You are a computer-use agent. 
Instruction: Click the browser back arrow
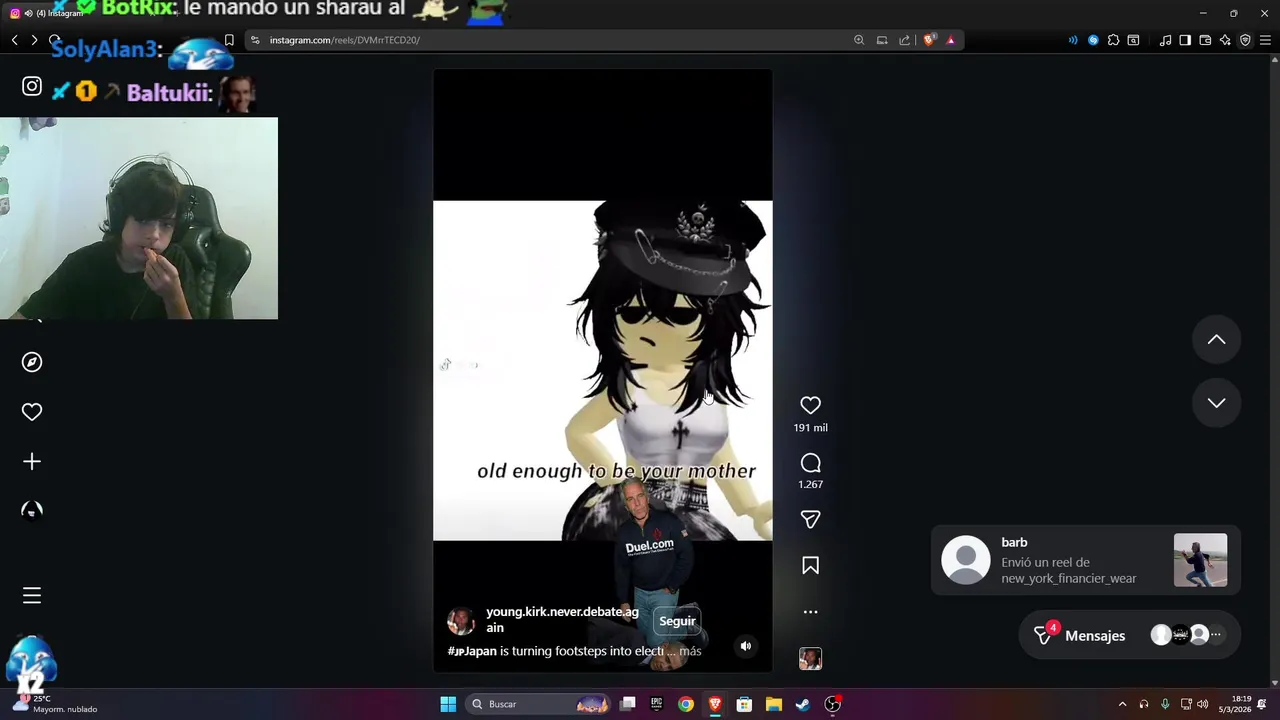[x=15, y=40]
